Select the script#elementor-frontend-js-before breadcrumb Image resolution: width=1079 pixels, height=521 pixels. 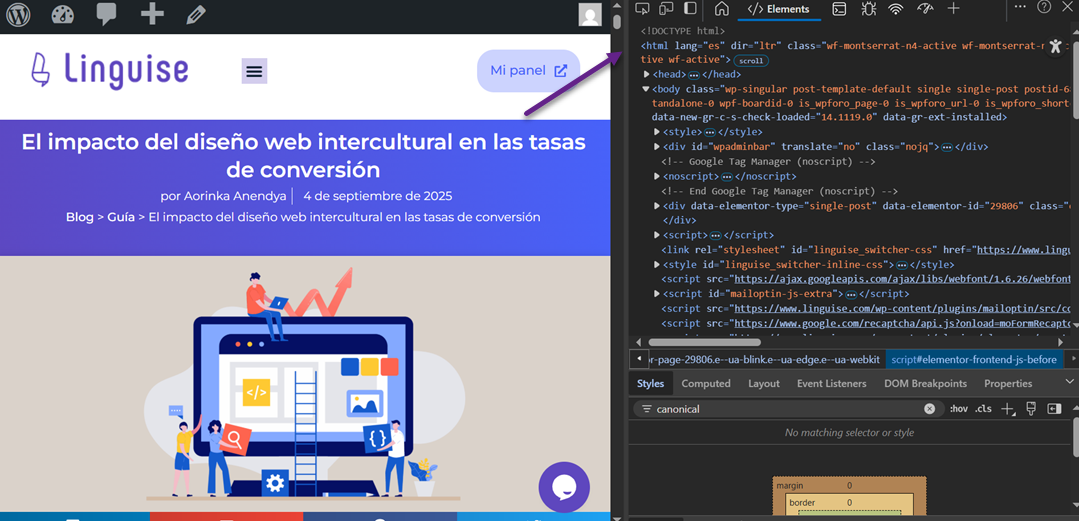click(x=974, y=359)
